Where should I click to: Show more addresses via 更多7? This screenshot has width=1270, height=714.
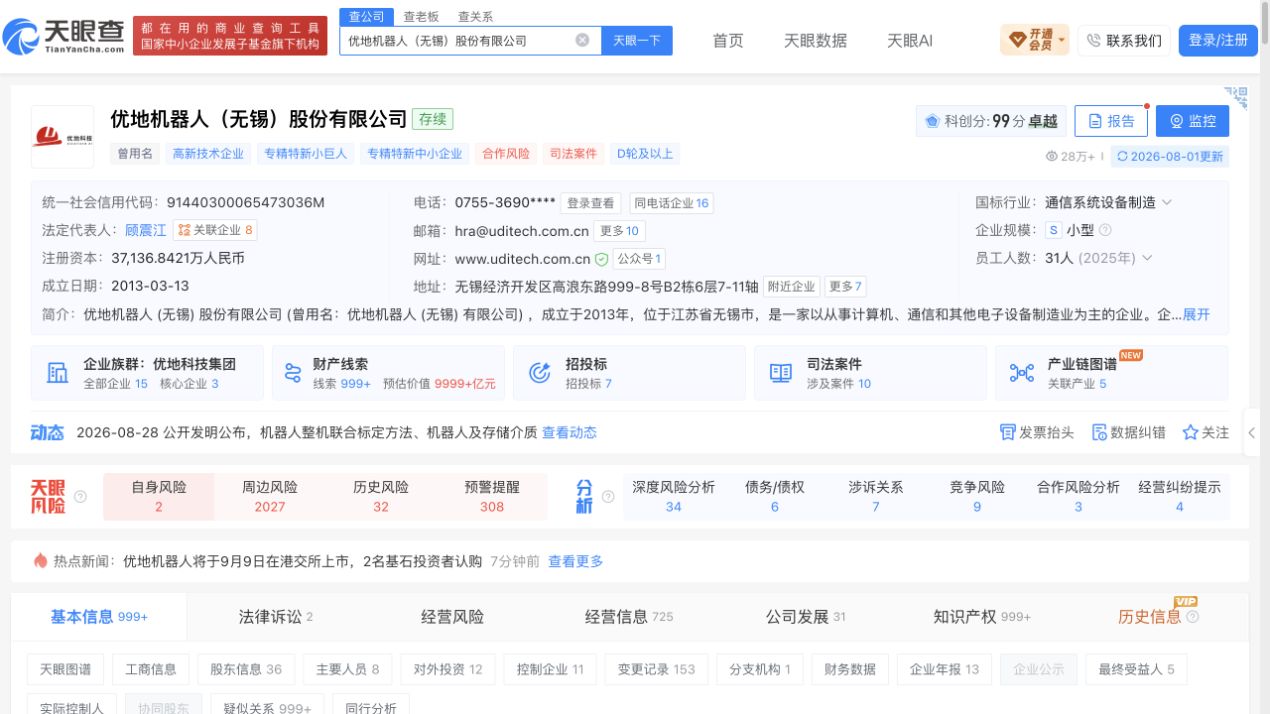[846, 287]
